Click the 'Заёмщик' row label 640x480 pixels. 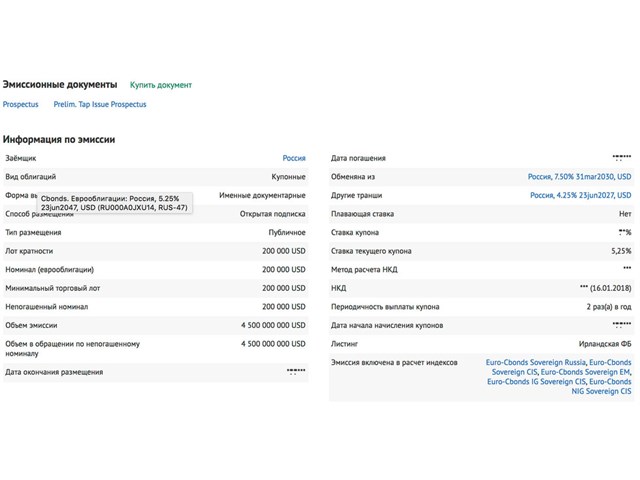coord(20,158)
